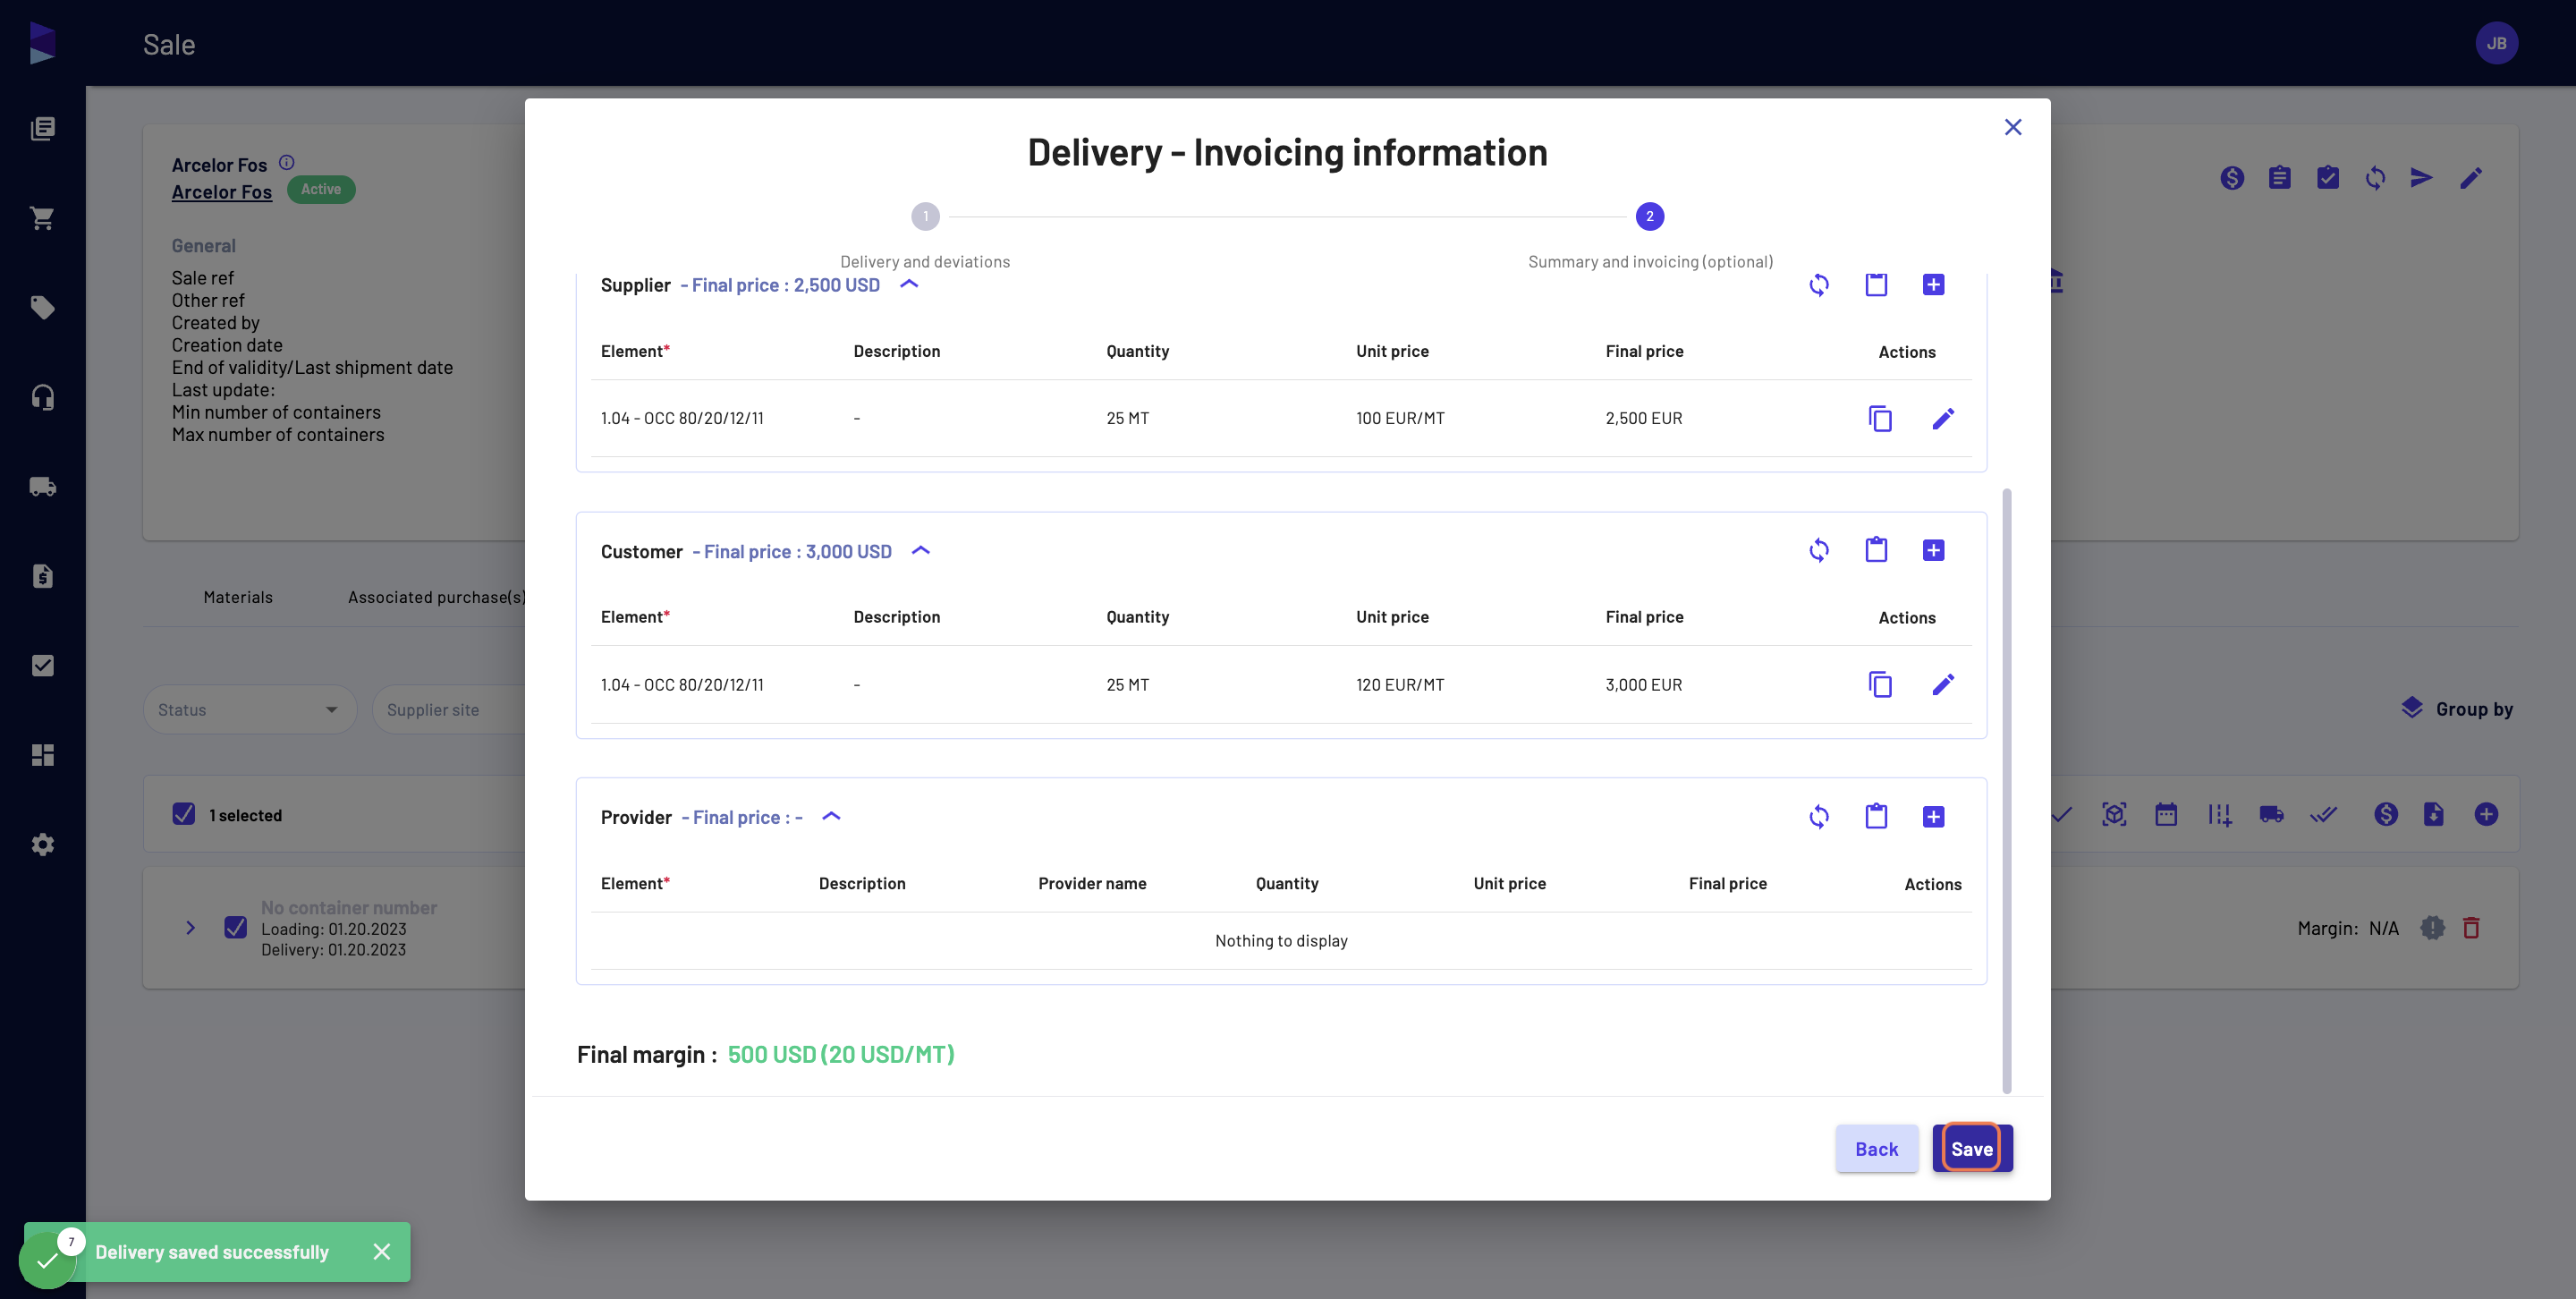Open the Status dropdown filter

pyautogui.click(x=250, y=709)
